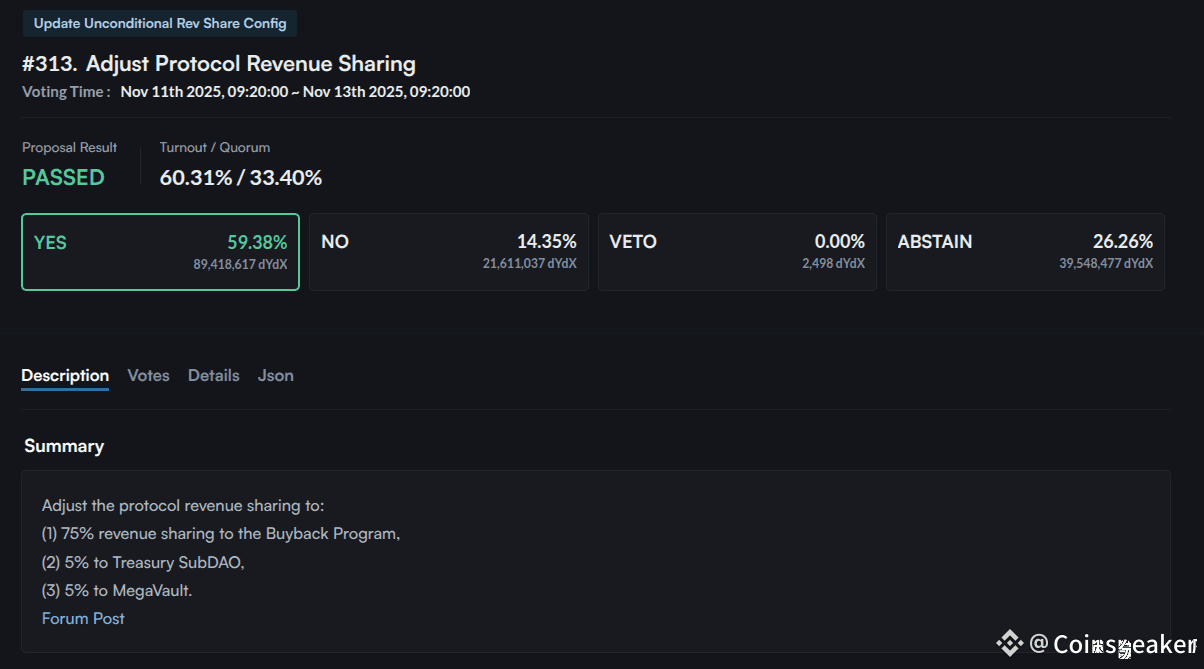Click the Binance logo watermark icon
The image size is (1204, 669).
coord(1010,643)
